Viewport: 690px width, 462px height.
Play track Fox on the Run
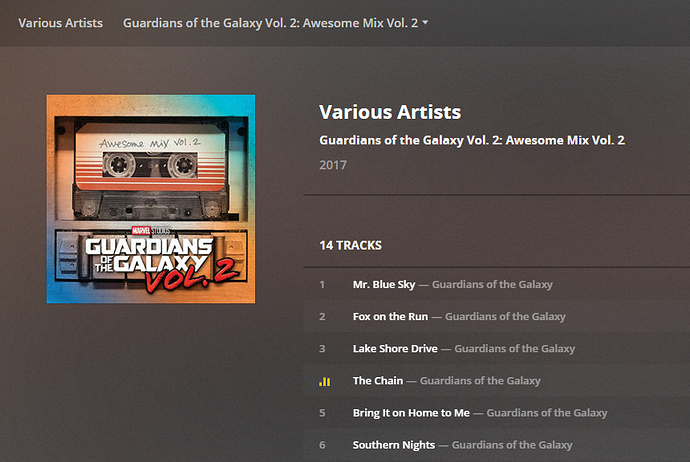pyautogui.click(x=390, y=317)
